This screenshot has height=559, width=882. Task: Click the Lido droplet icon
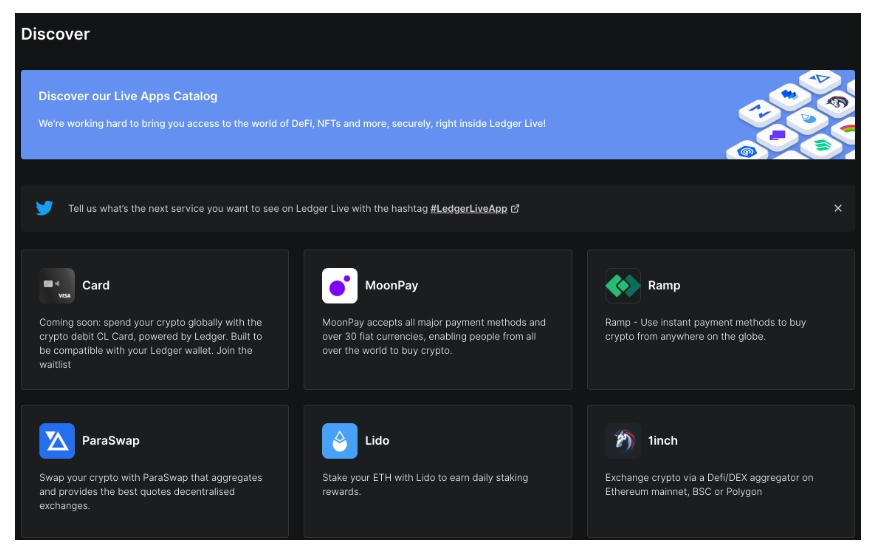340,441
